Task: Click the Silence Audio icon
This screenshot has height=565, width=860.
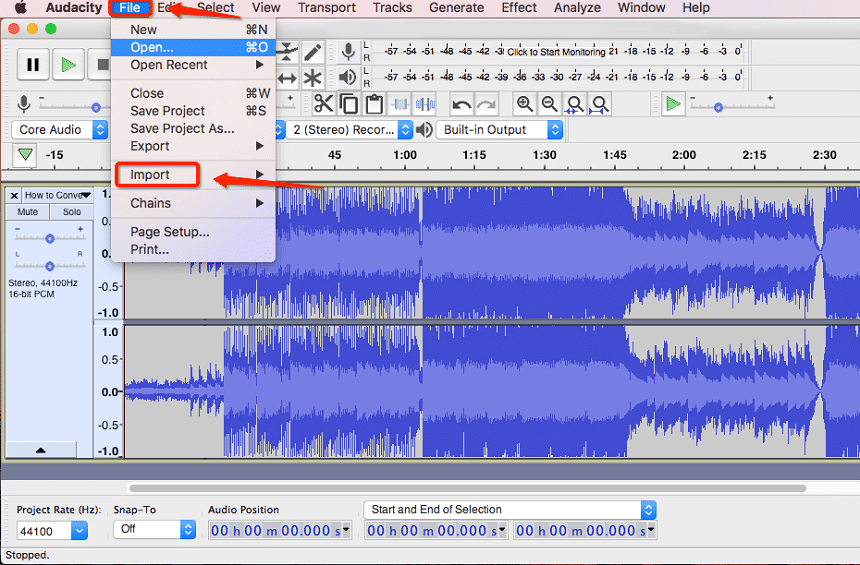Action: [x=425, y=104]
